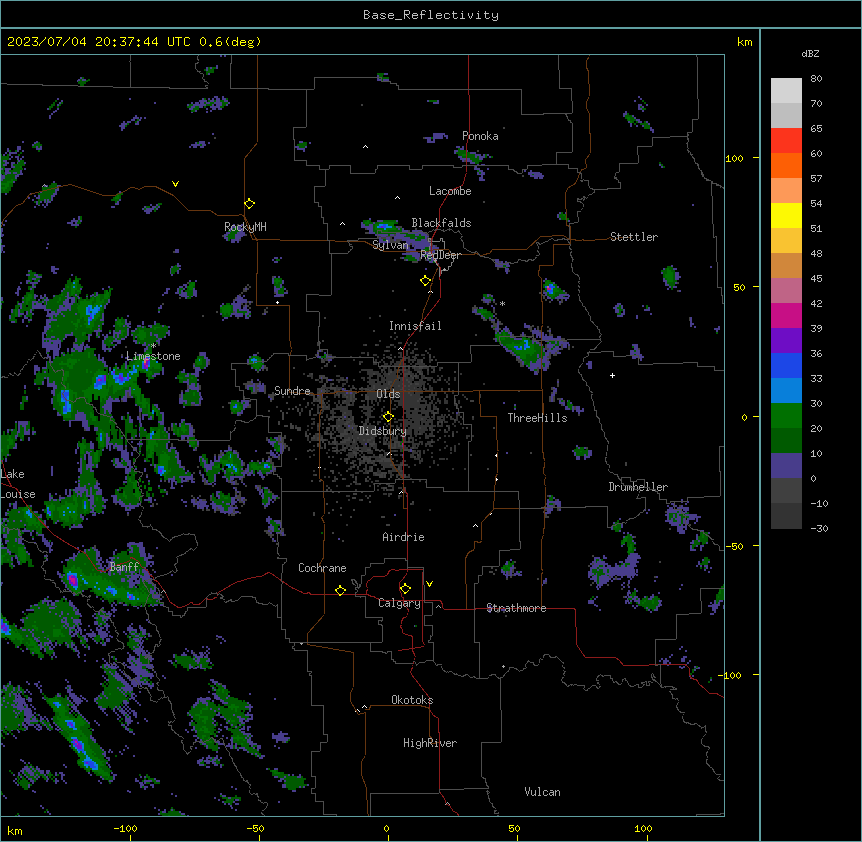The height and width of the screenshot is (842, 862).
Task: Click the Stettler label
Action: point(634,237)
